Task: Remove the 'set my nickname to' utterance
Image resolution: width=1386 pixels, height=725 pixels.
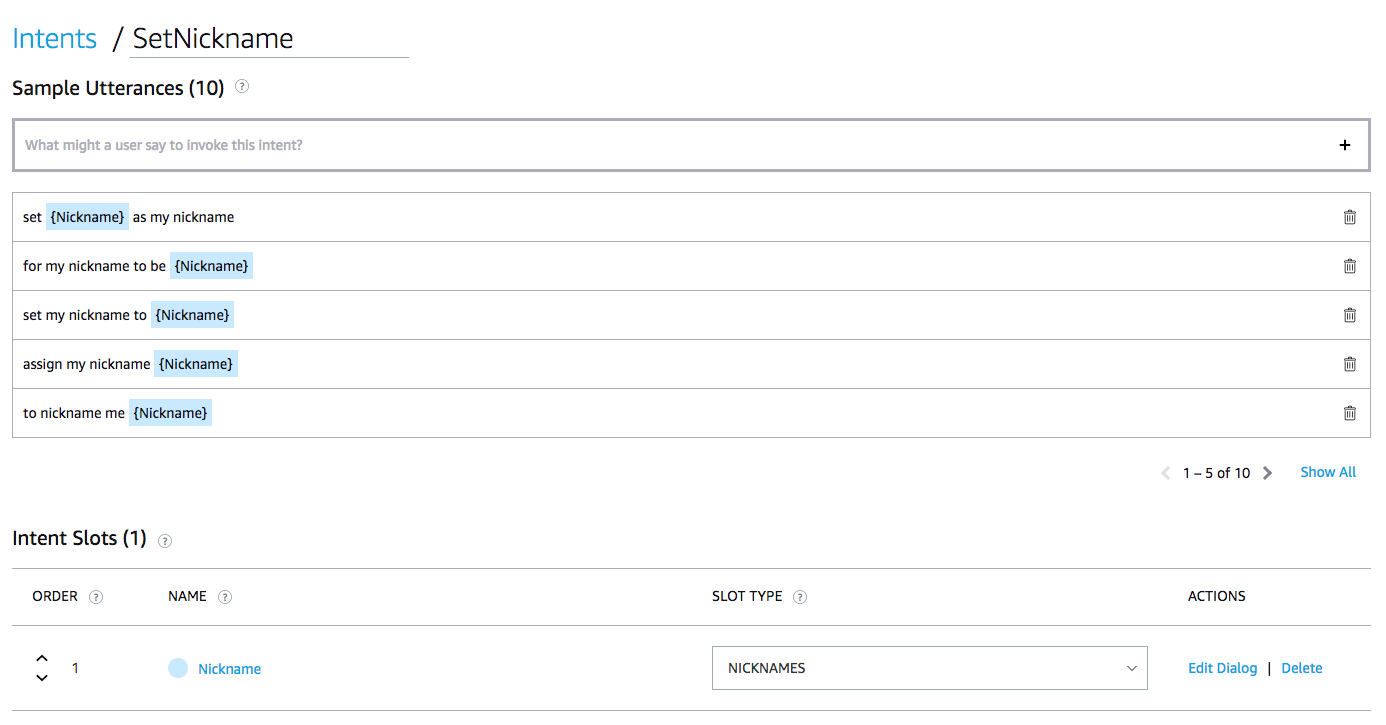Action: 1349,315
